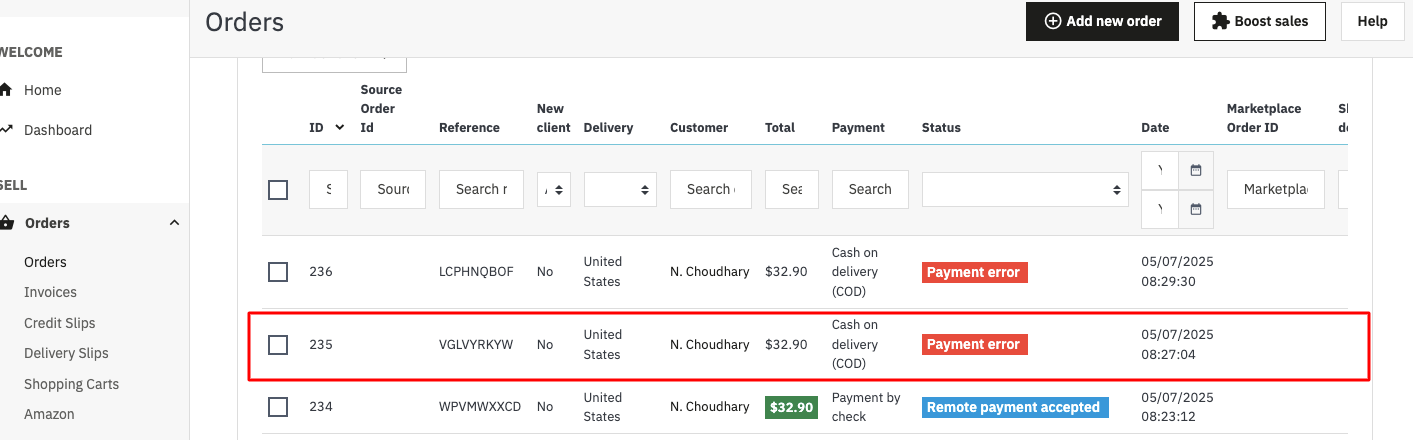Open the calendar picker for Date to
The width and height of the screenshot is (1413, 440).
pyautogui.click(x=1196, y=209)
